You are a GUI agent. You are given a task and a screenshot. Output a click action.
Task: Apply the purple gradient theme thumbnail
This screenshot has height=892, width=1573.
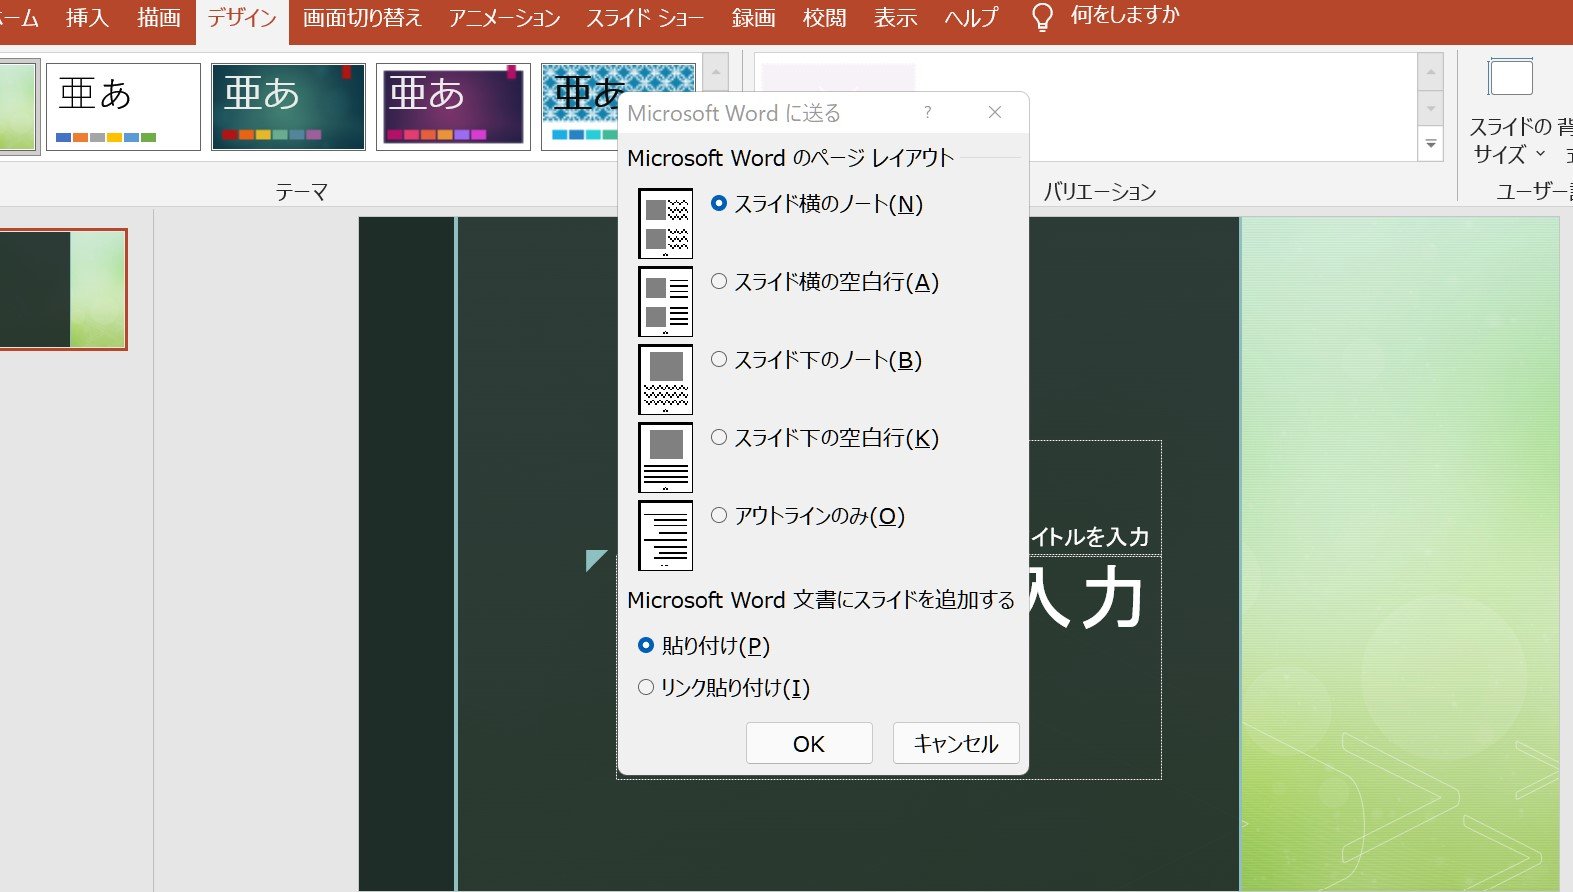(x=453, y=107)
